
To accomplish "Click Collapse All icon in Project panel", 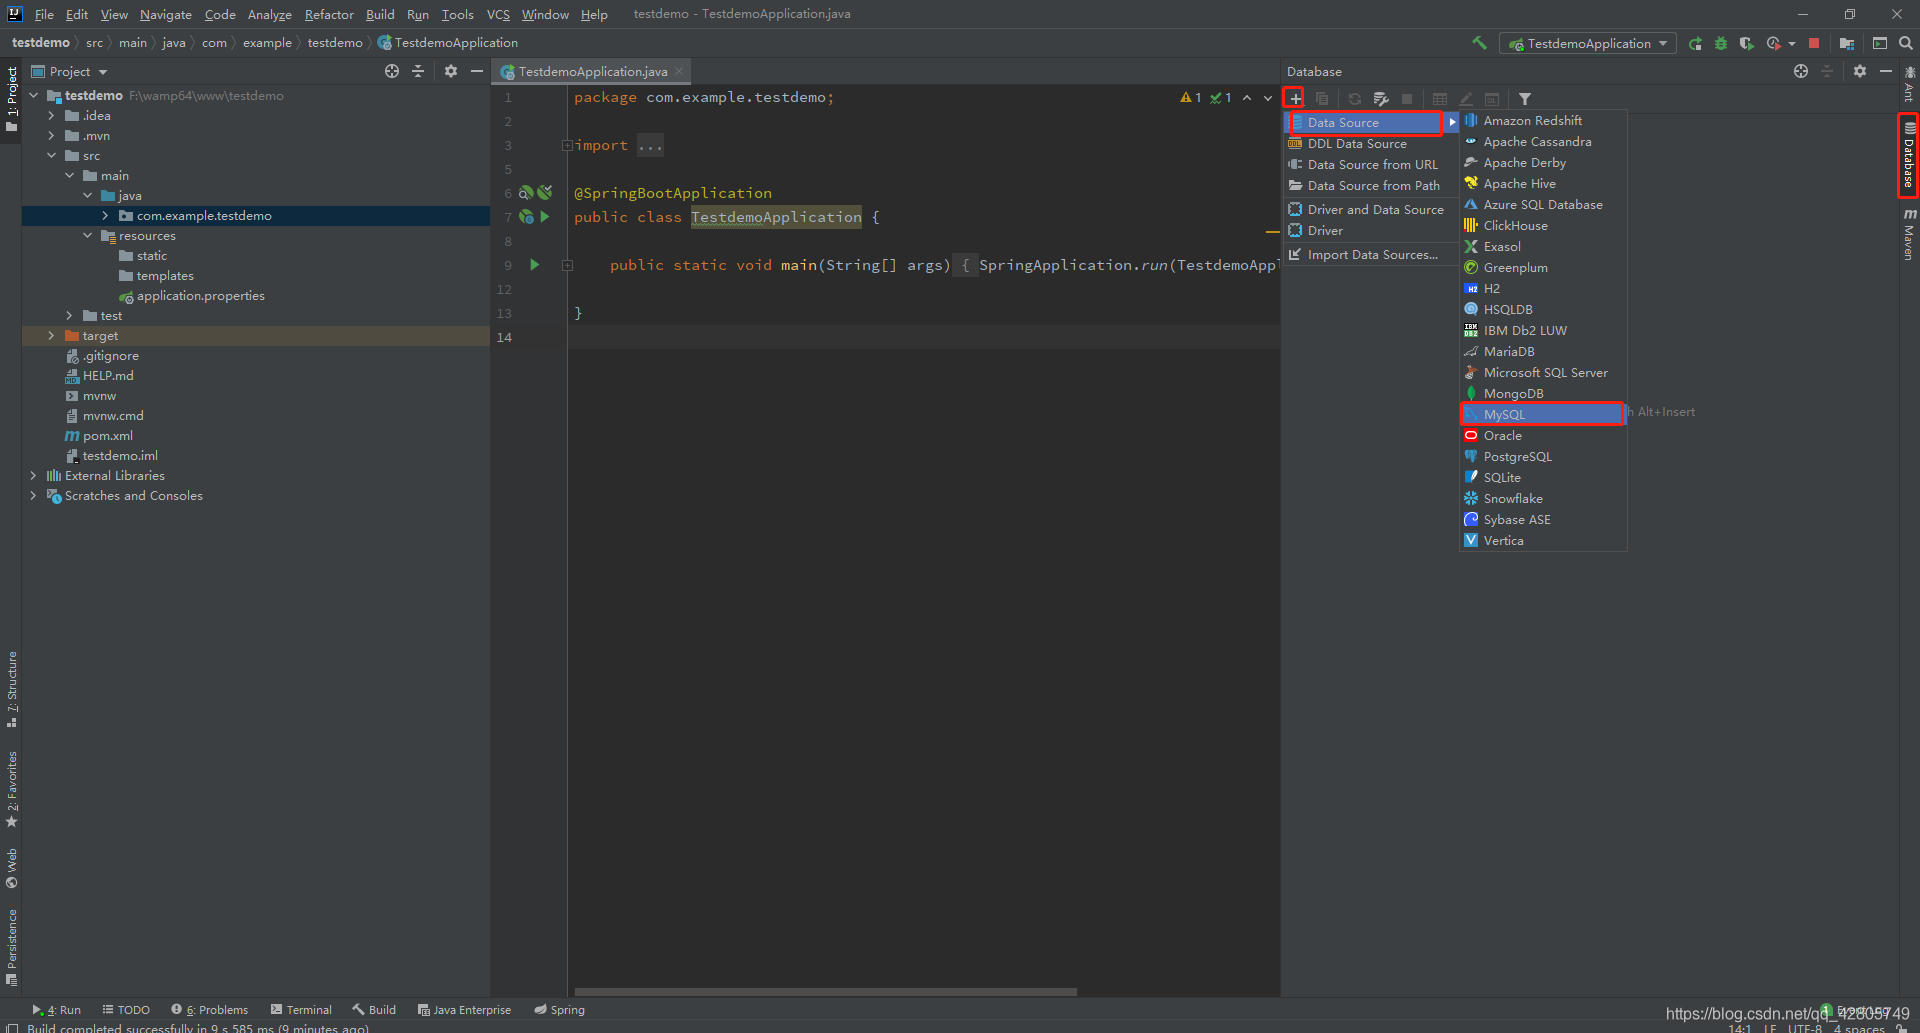I will click(x=418, y=71).
